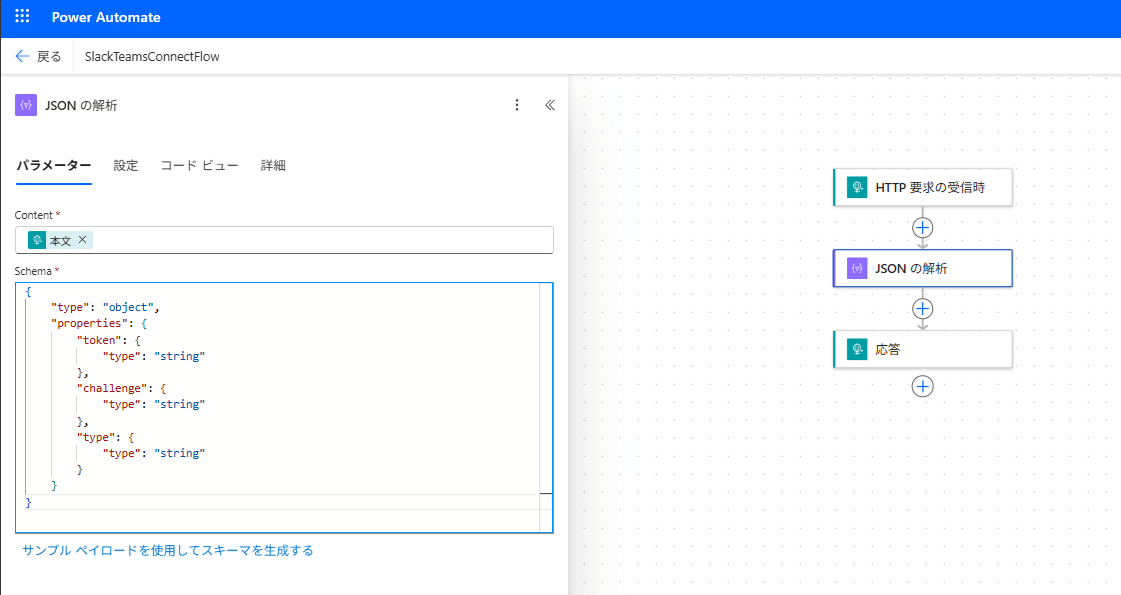Click the "token" line in schema
Image resolution: width=1121 pixels, height=595 pixels.
click(109, 340)
